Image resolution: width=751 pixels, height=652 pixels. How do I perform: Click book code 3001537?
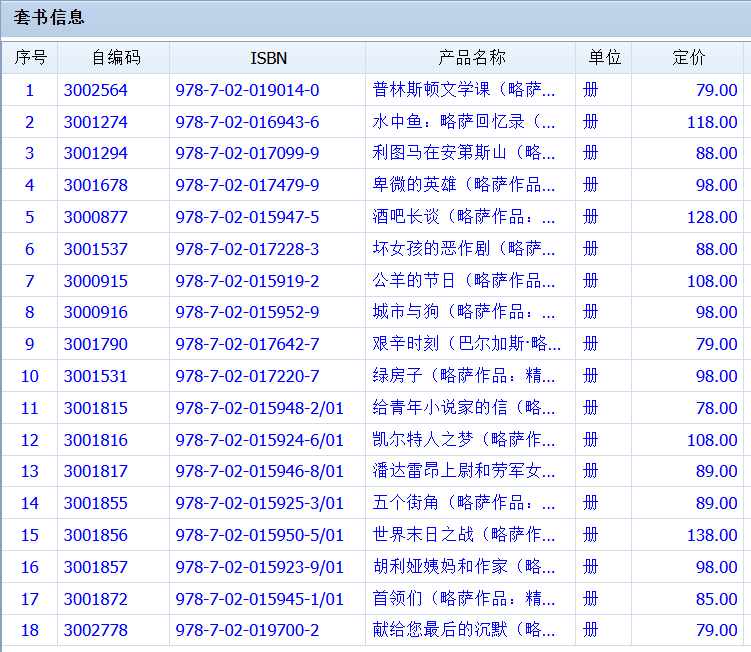pos(96,249)
